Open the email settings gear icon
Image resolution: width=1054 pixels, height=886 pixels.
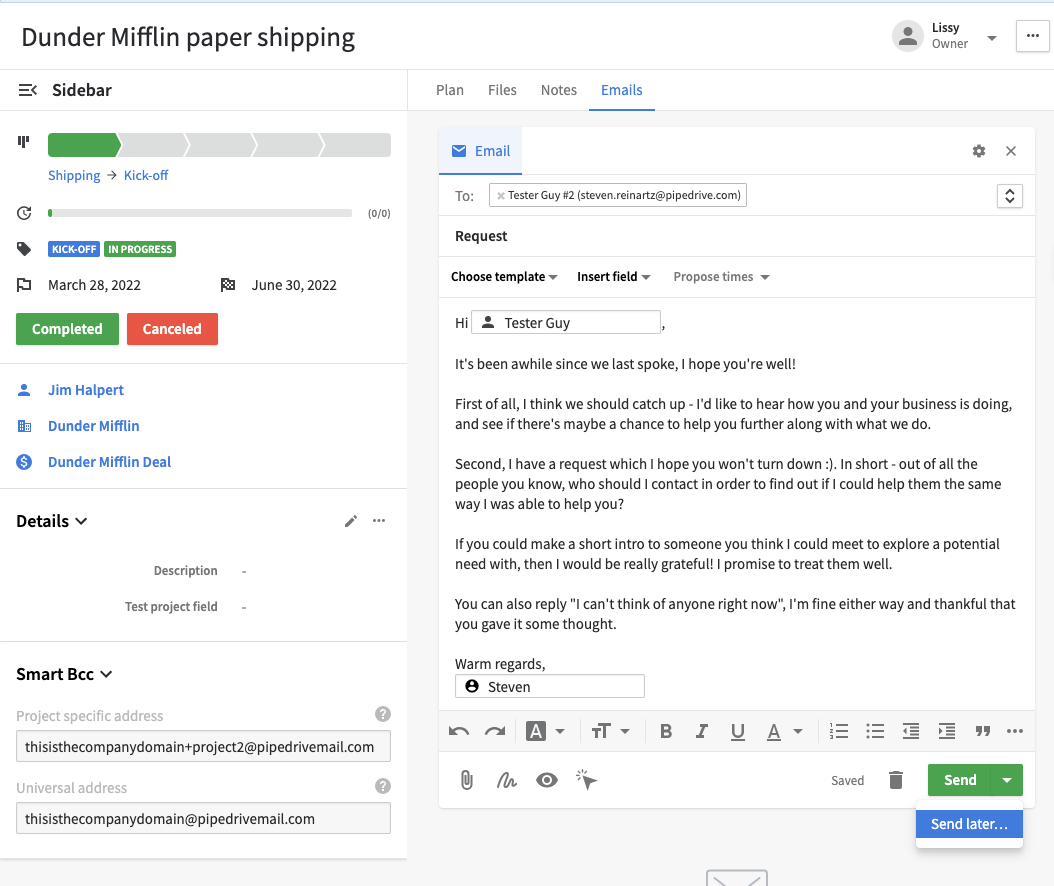[x=978, y=150]
